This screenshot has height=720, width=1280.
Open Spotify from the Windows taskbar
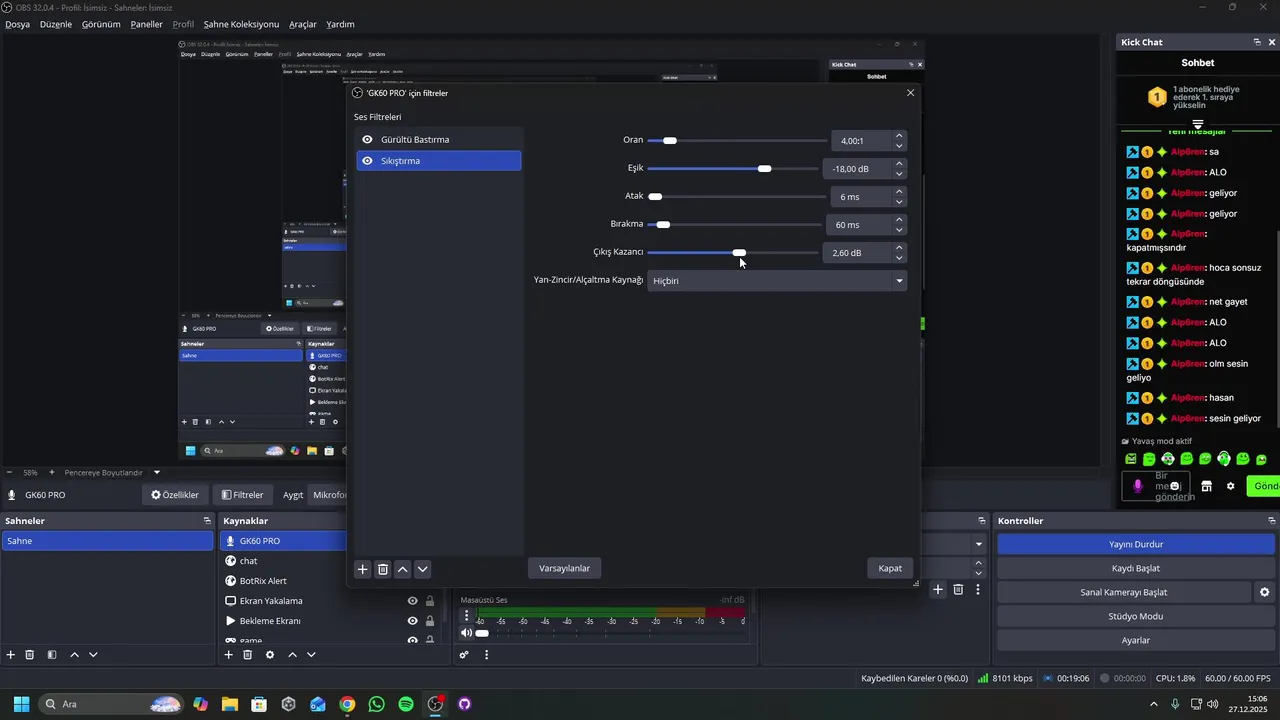click(406, 704)
